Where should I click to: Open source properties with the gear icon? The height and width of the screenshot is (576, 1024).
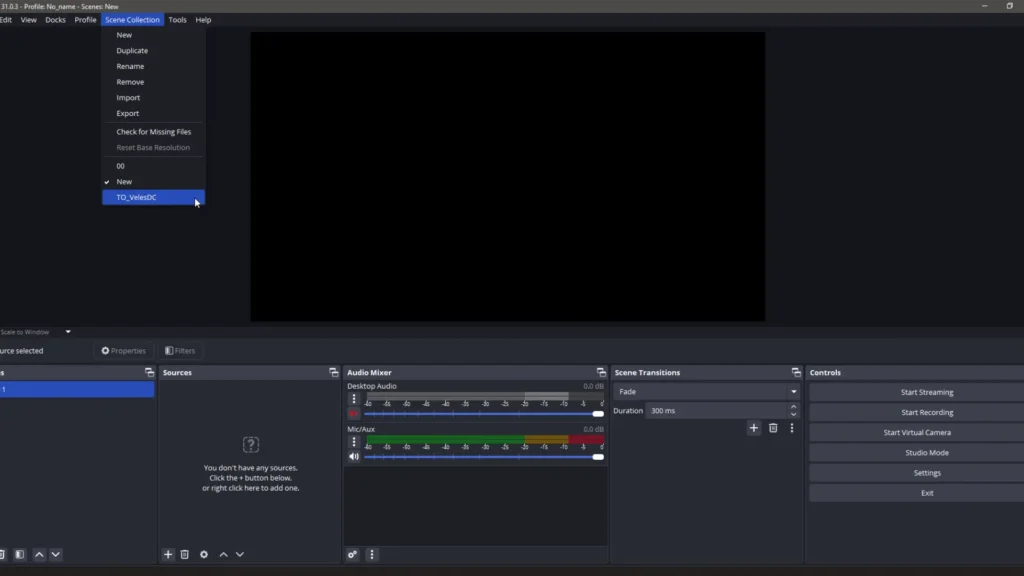click(x=204, y=554)
